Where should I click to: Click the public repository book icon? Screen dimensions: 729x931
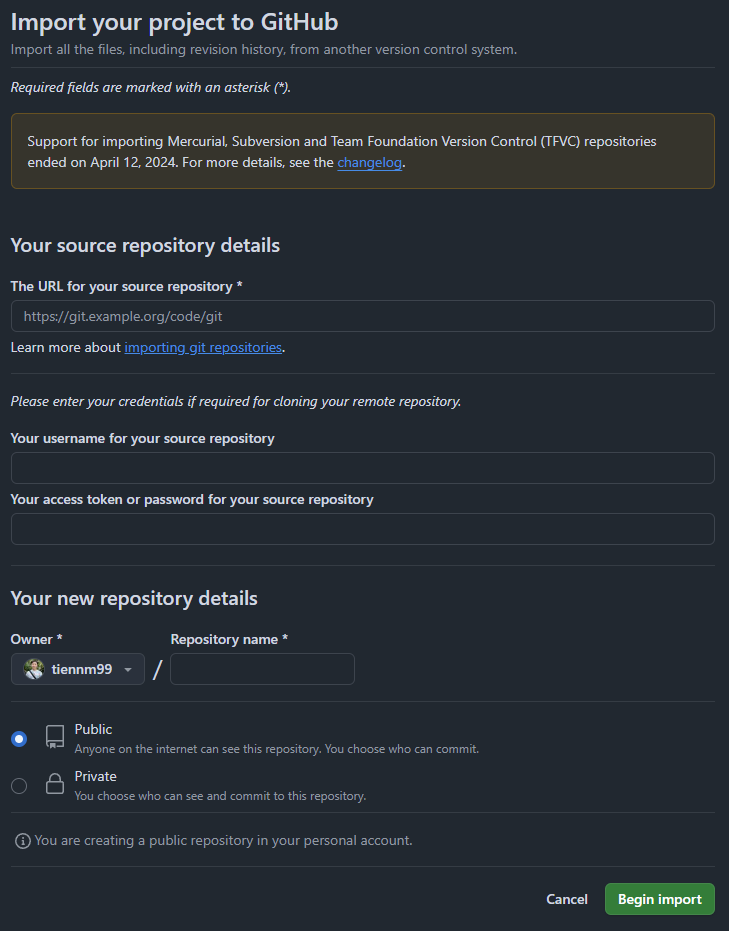(x=55, y=739)
